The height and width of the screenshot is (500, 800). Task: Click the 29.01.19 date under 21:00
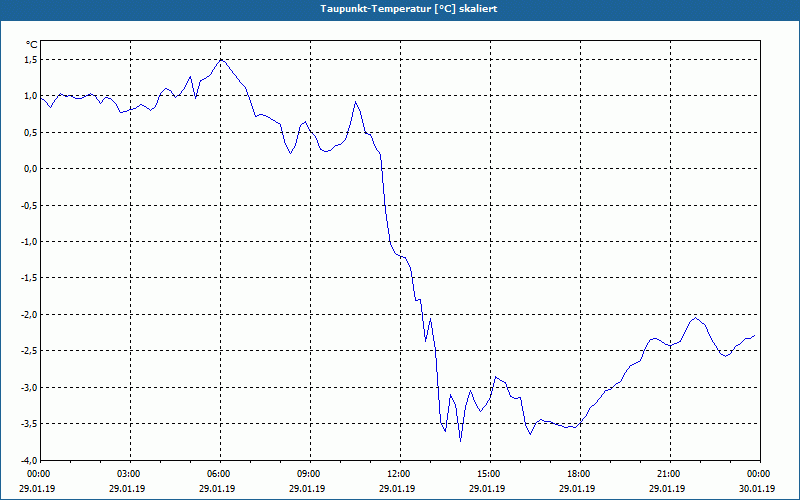point(667,488)
